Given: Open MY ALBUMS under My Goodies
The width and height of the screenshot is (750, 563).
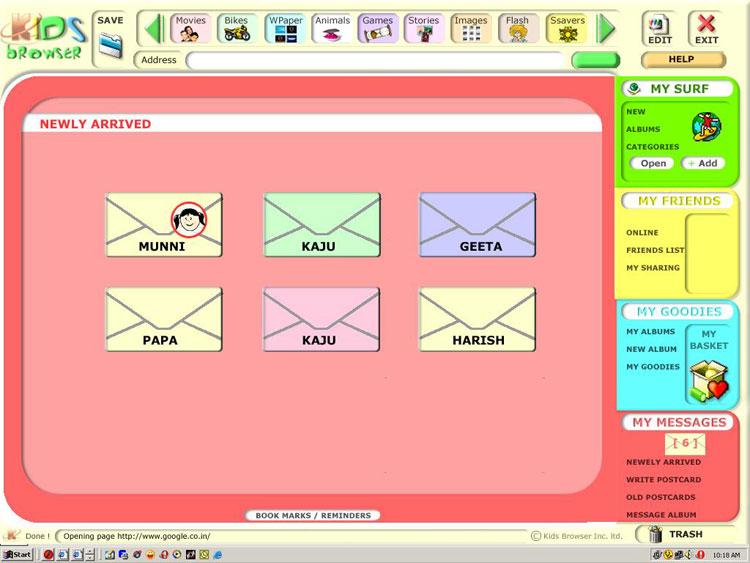Looking at the screenshot, I should (x=651, y=331).
